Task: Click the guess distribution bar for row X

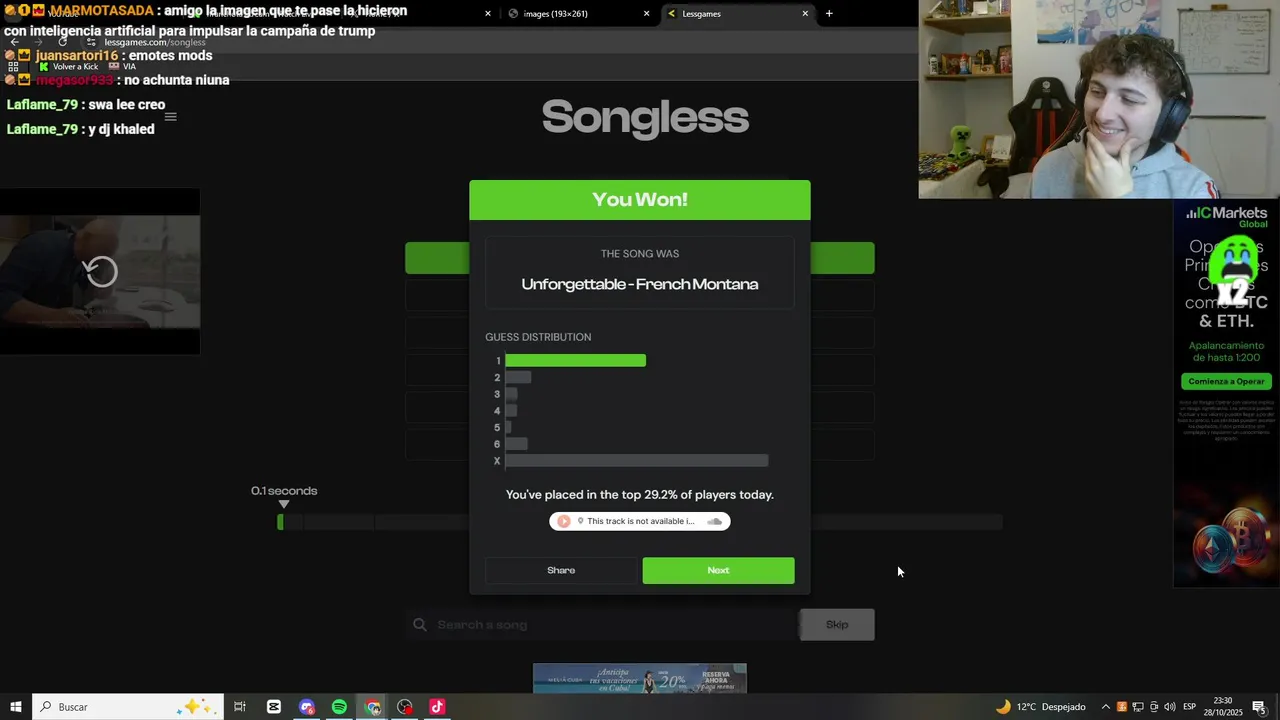Action: (x=637, y=461)
